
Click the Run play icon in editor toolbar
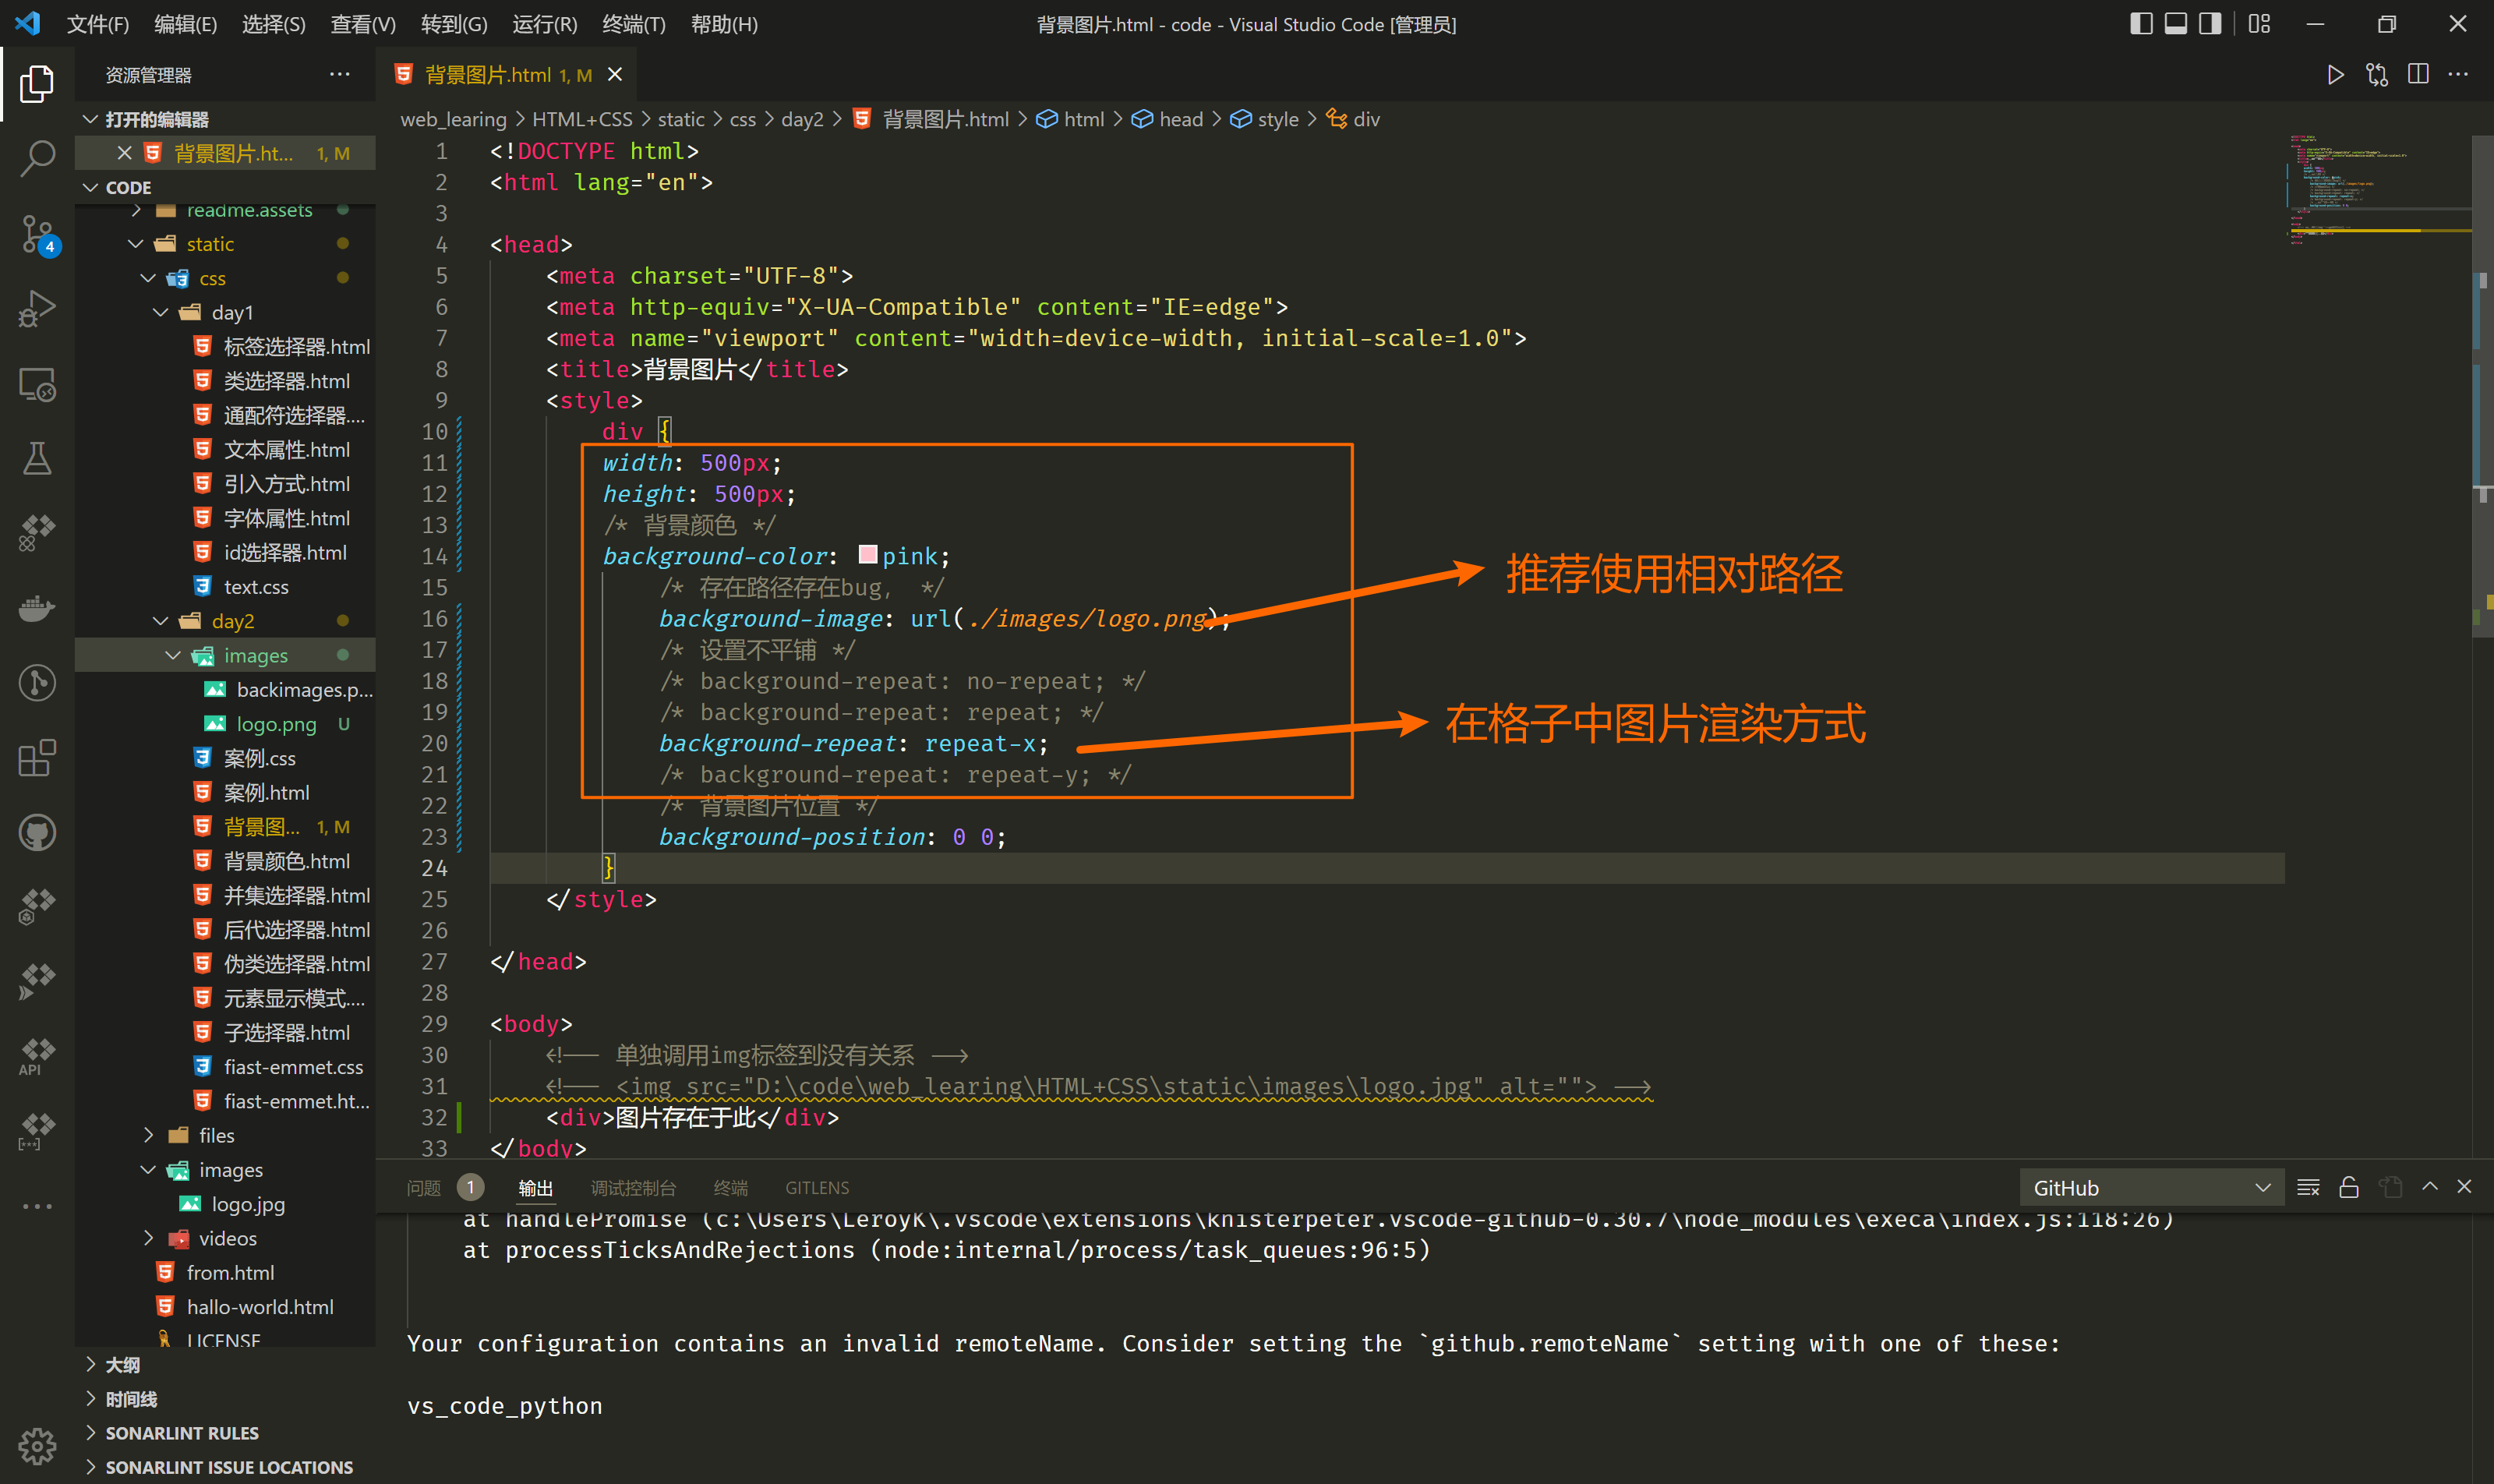[2335, 75]
